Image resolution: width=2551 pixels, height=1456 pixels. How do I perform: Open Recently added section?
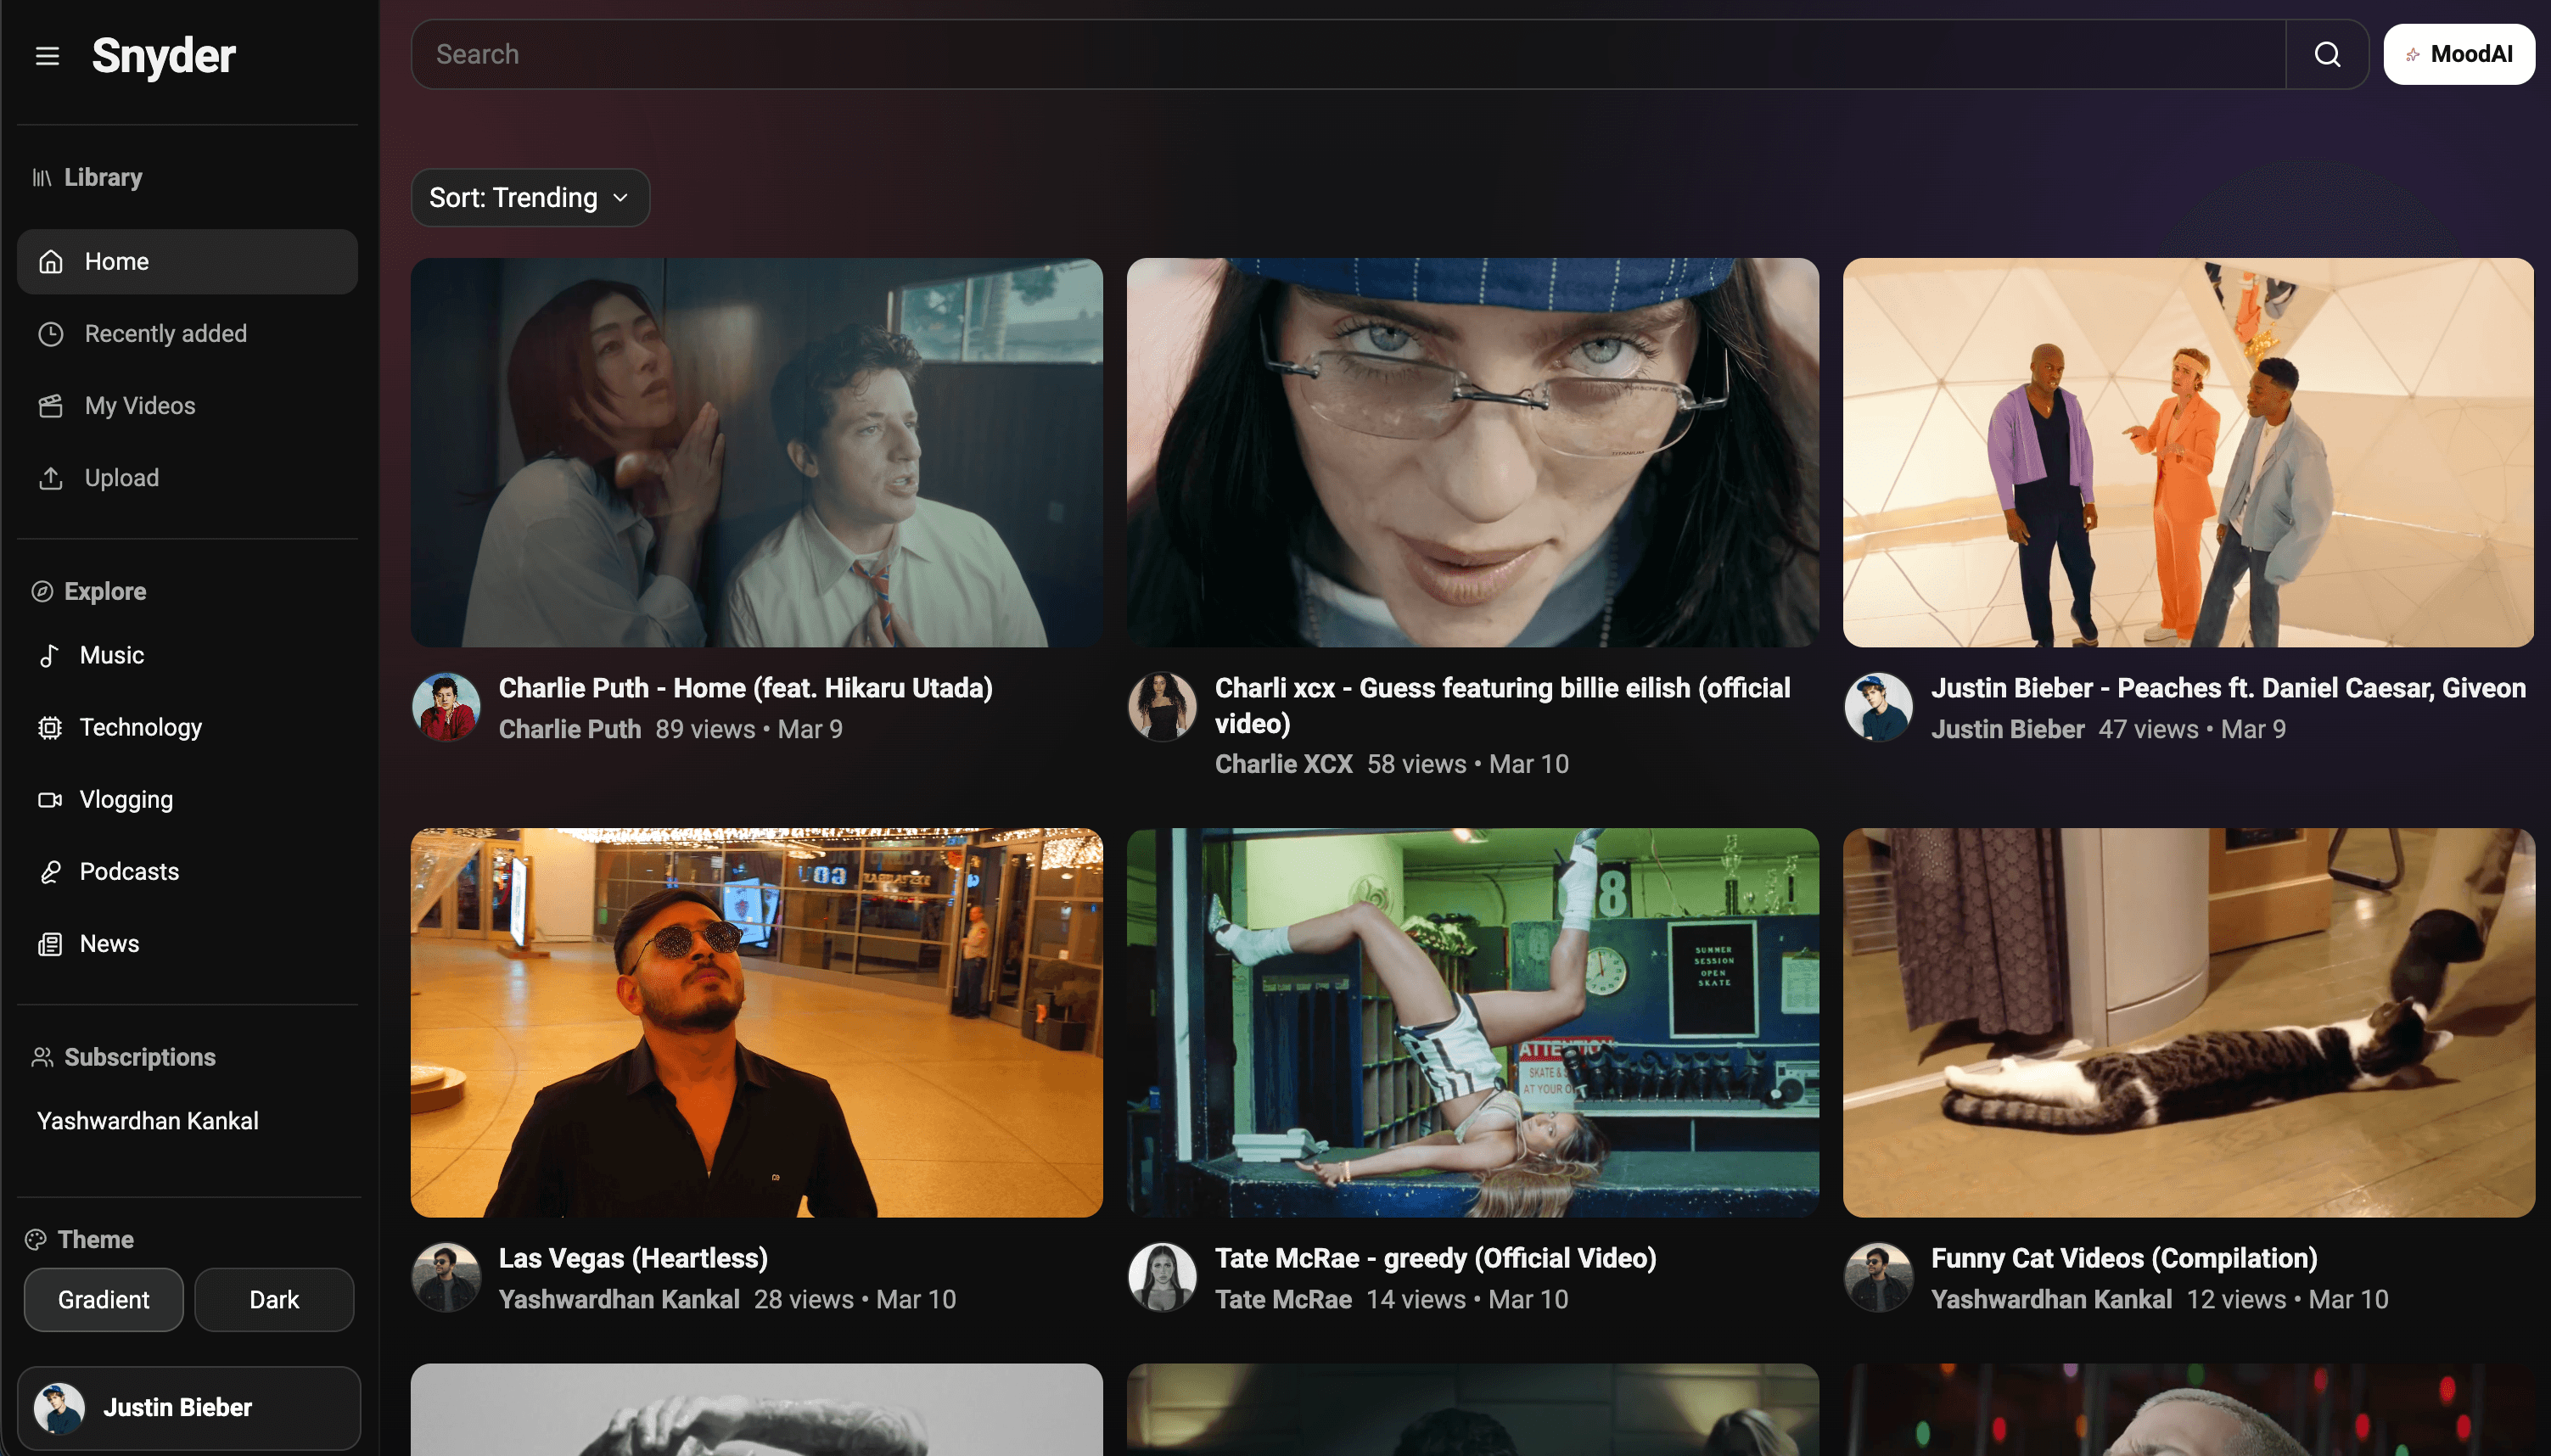tap(187, 334)
